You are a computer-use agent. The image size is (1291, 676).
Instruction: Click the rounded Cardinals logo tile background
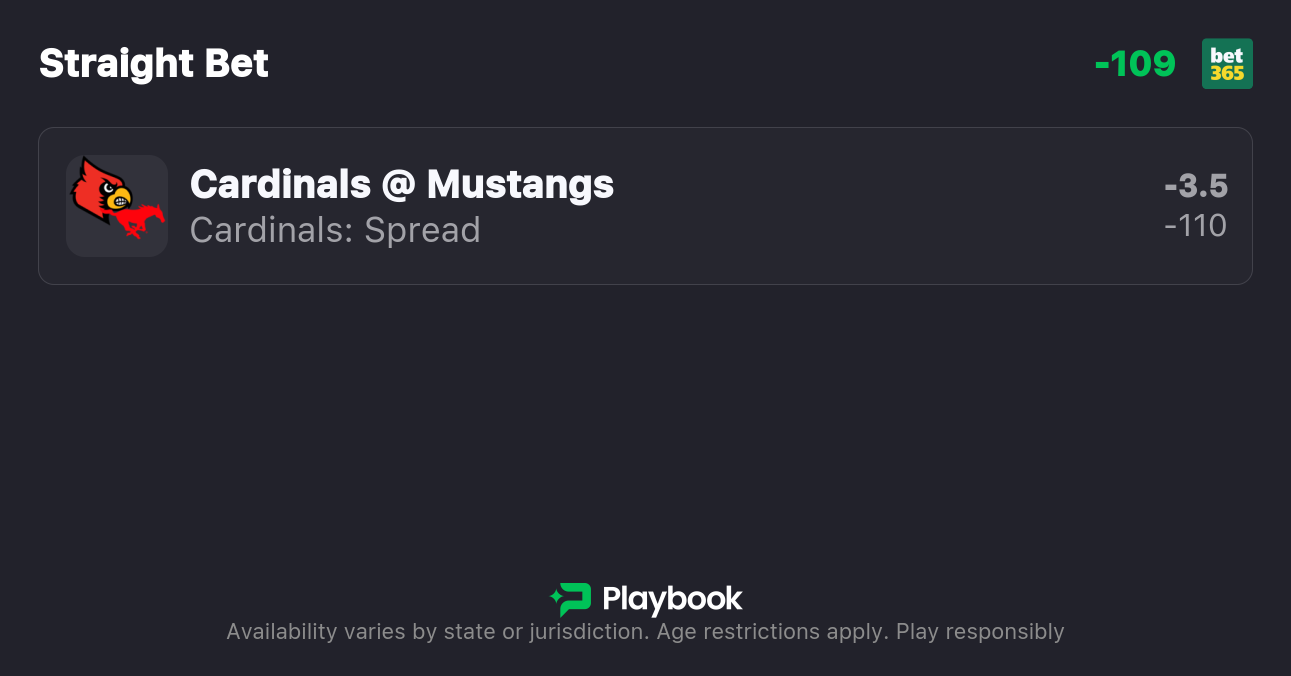117,205
